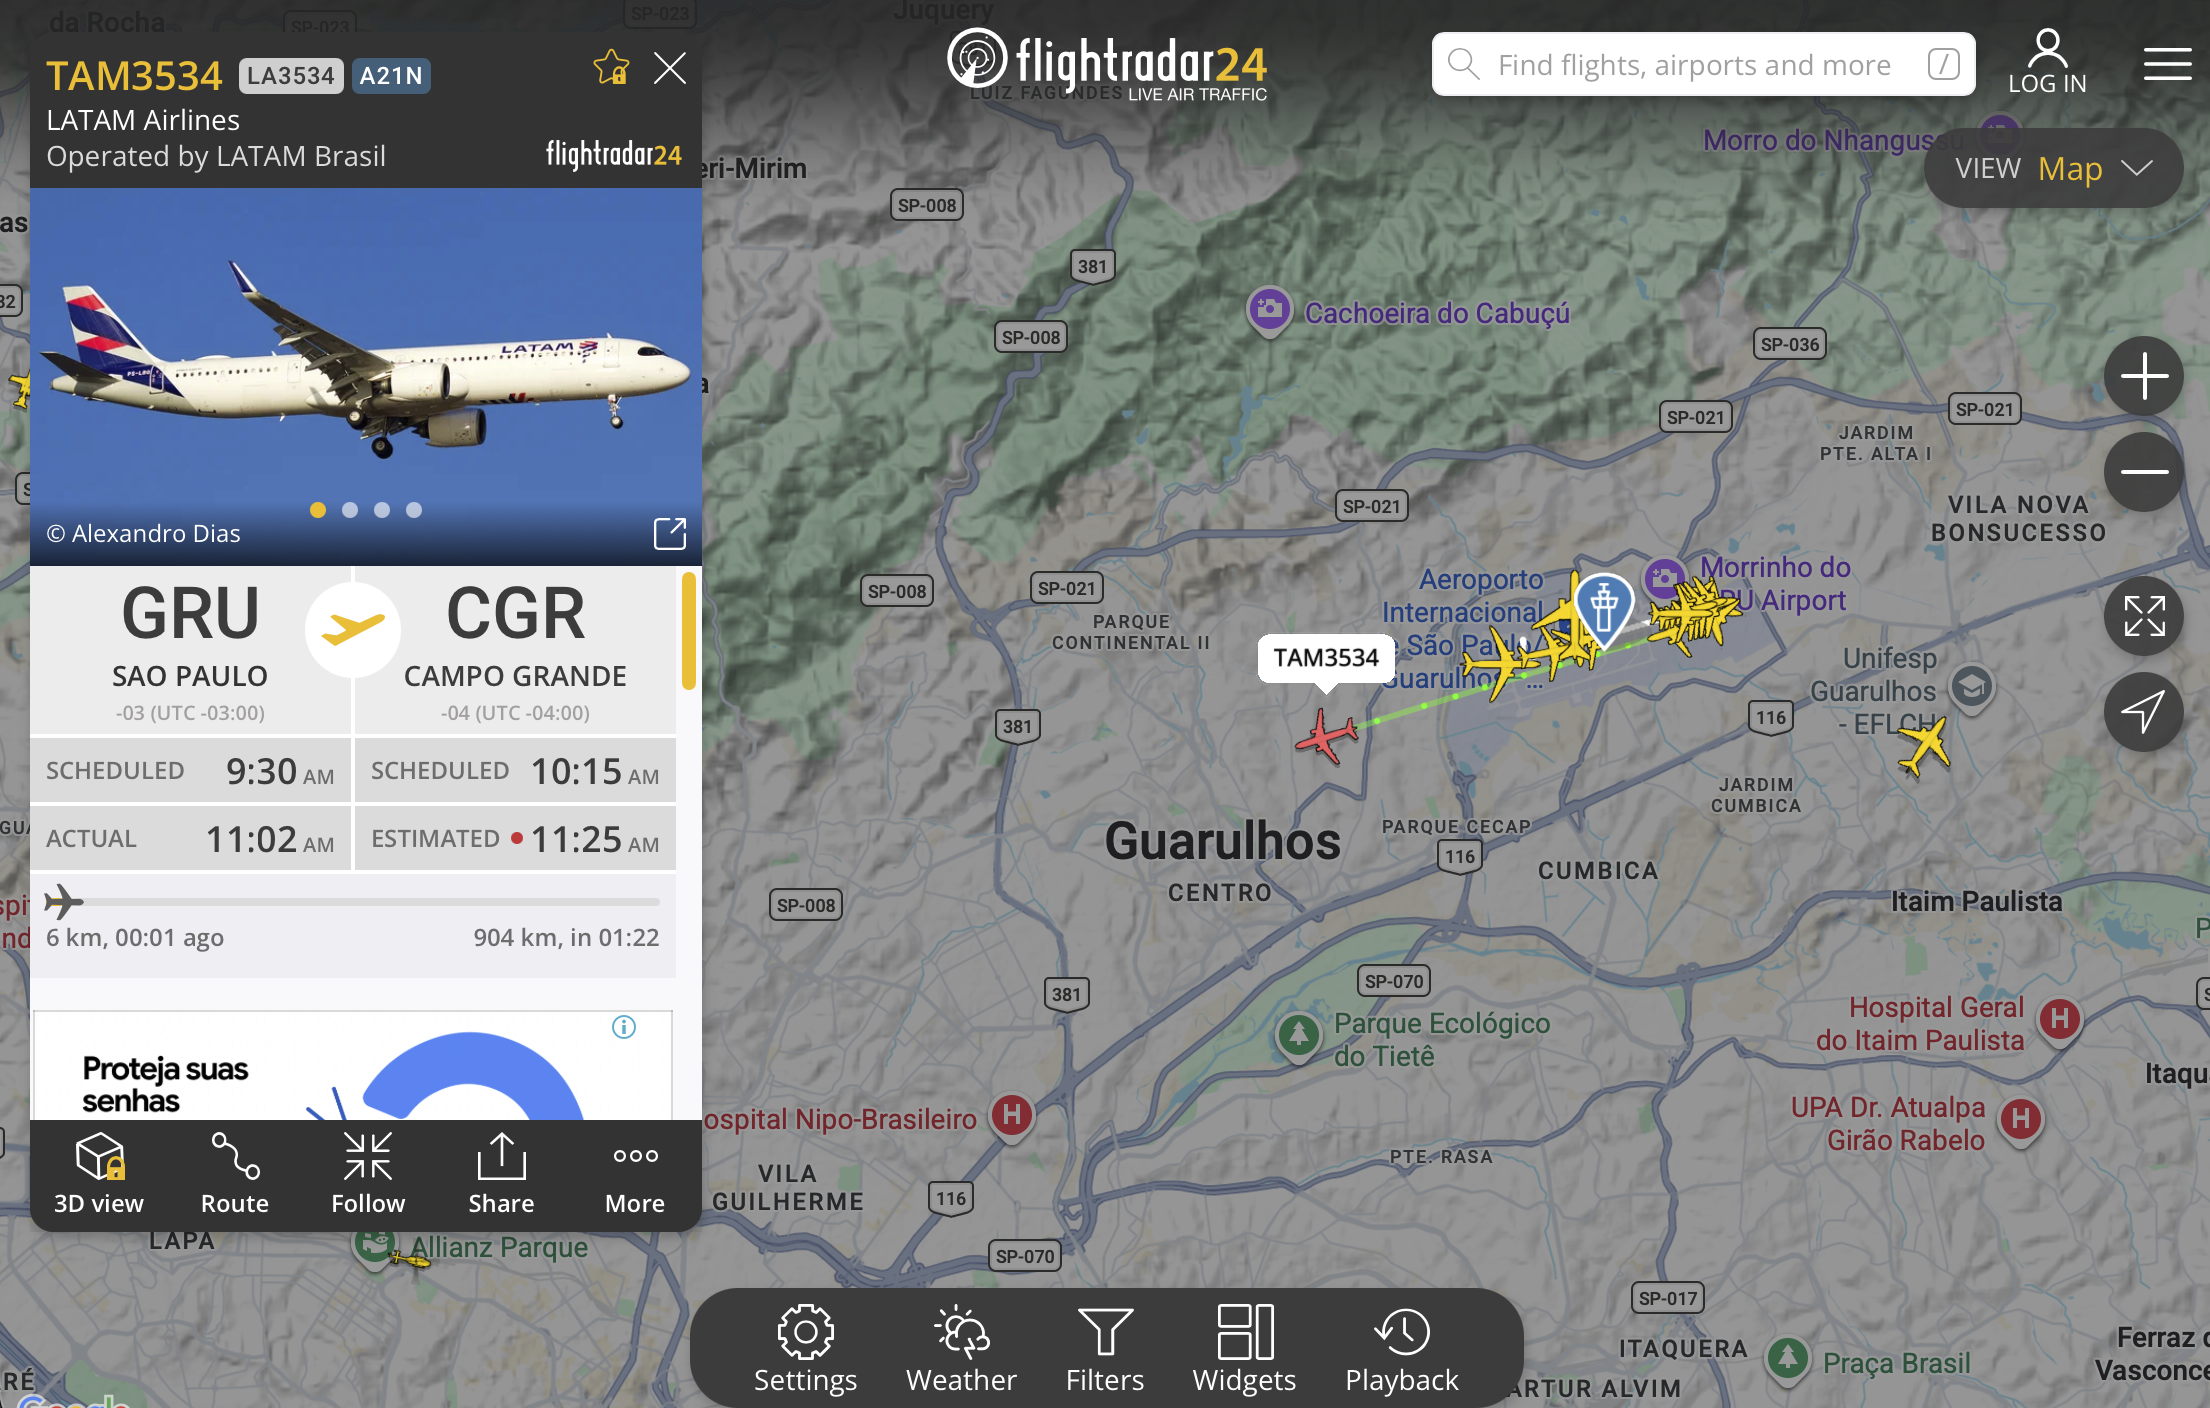This screenshot has height=1408, width=2210.
Task: Show the flight route
Action: tap(235, 1174)
